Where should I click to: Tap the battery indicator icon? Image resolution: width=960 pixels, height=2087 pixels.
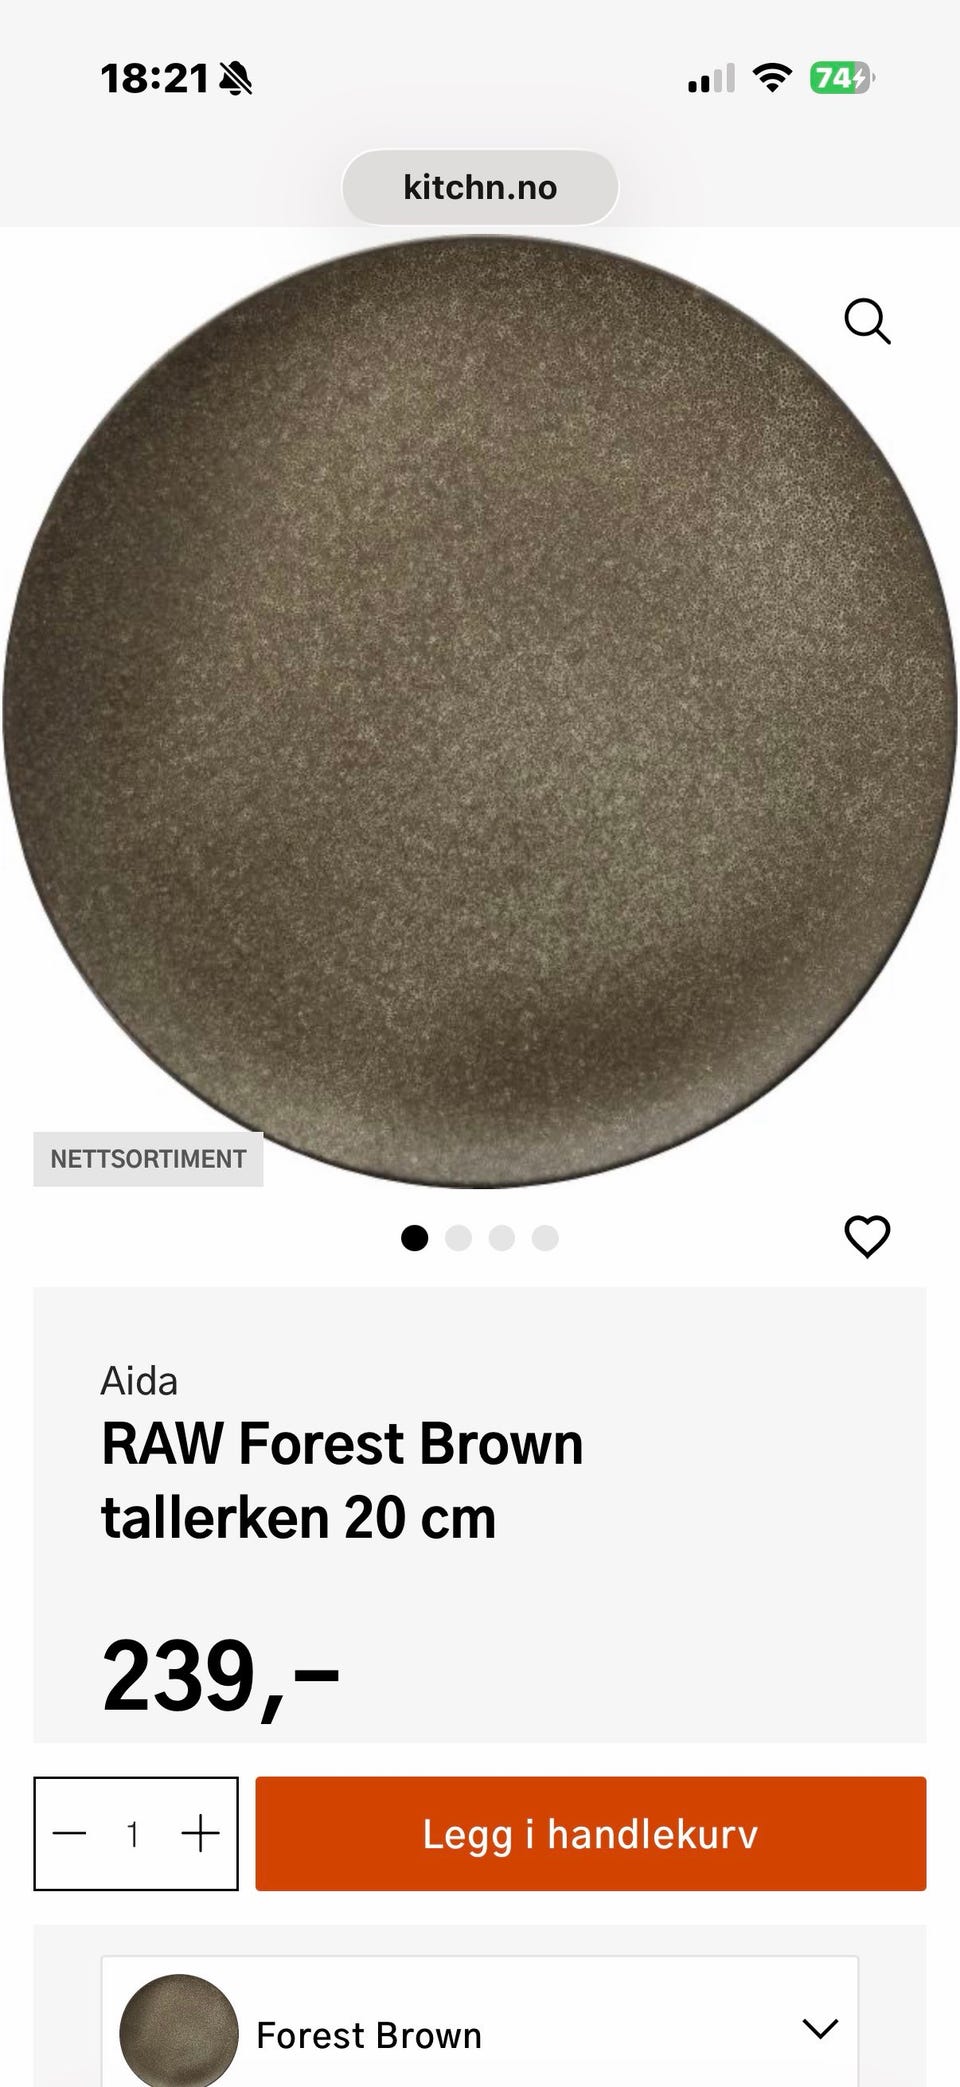click(x=842, y=77)
